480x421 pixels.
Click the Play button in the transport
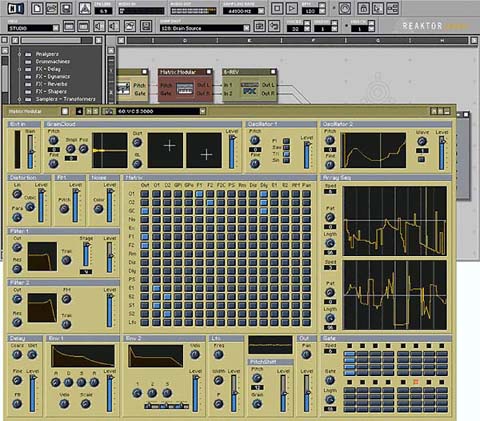[x=292, y=8]
